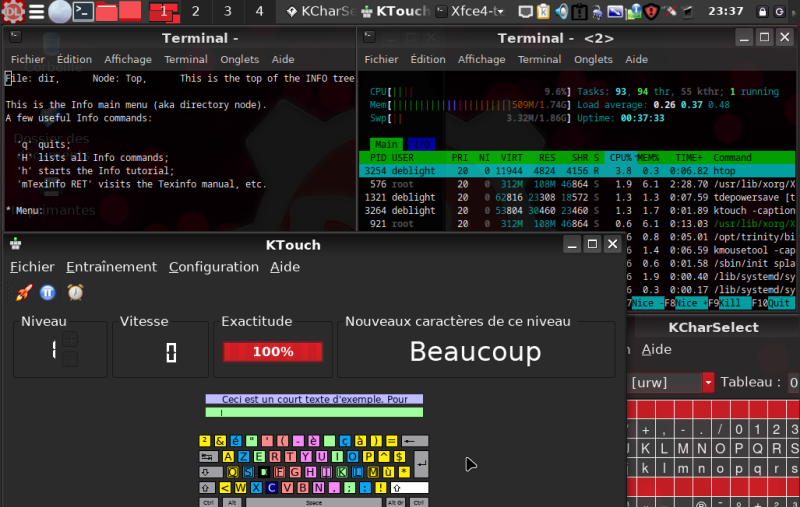The image size is (800, 507).
Task: Click the highlighted dark blue C key
Action: click(271, 488)
